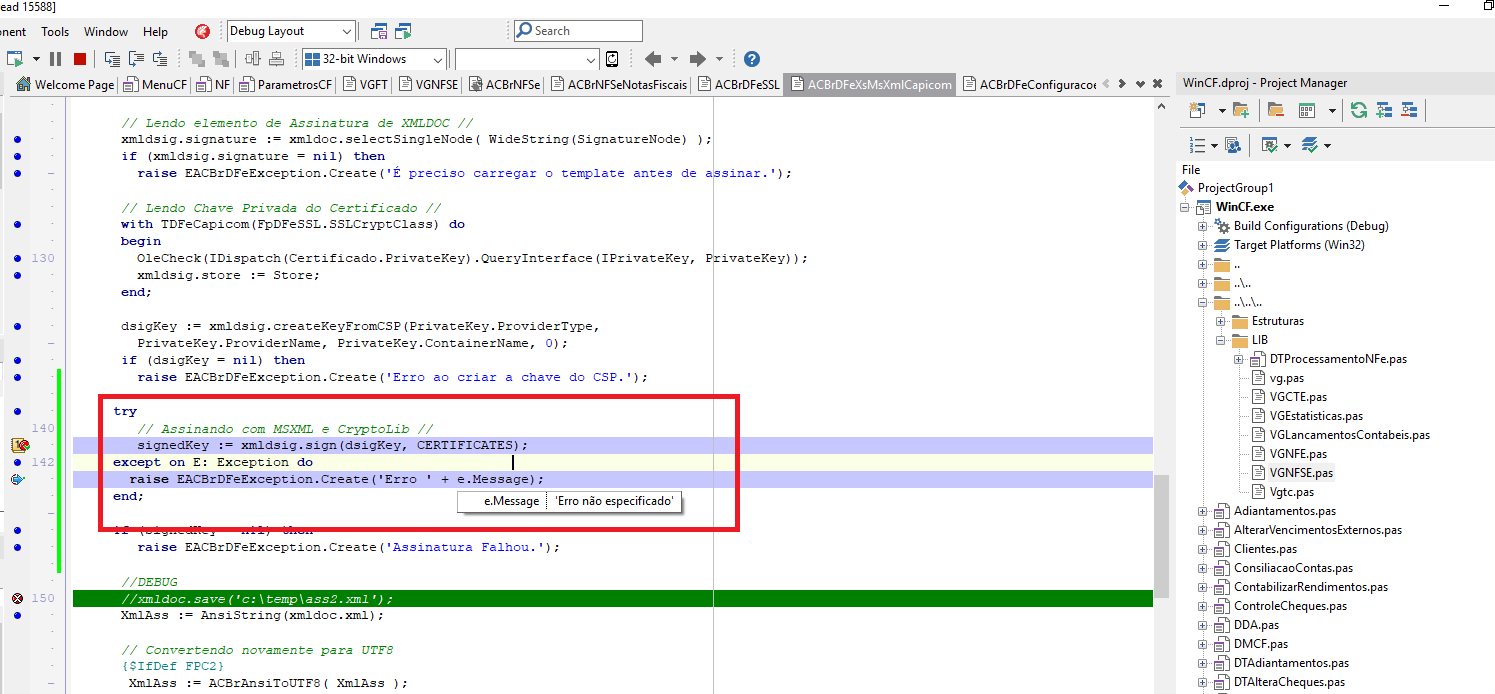The width and height of the screenshot is (1495, 694).
Task: Click the View grid icon in Project Manager
Action: click(x=1305, y=110)
